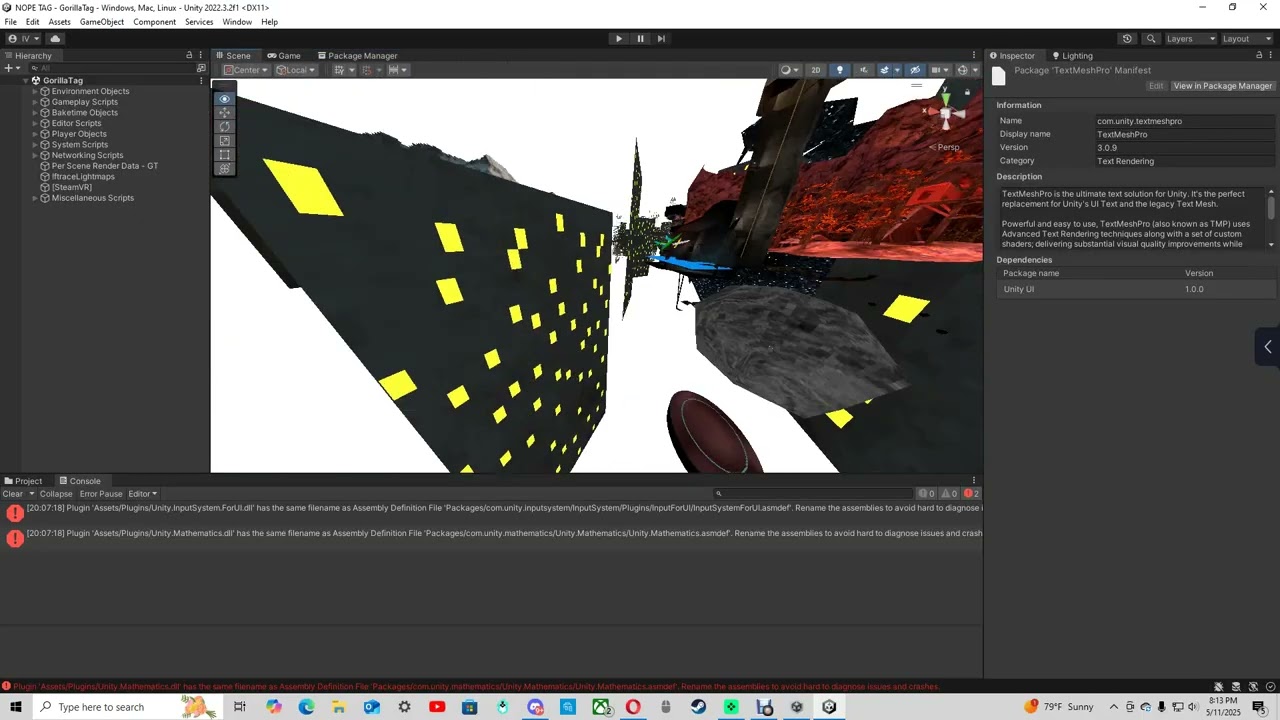
Task: Click the orientation gizmo lock icon
Action: [967, 92]
